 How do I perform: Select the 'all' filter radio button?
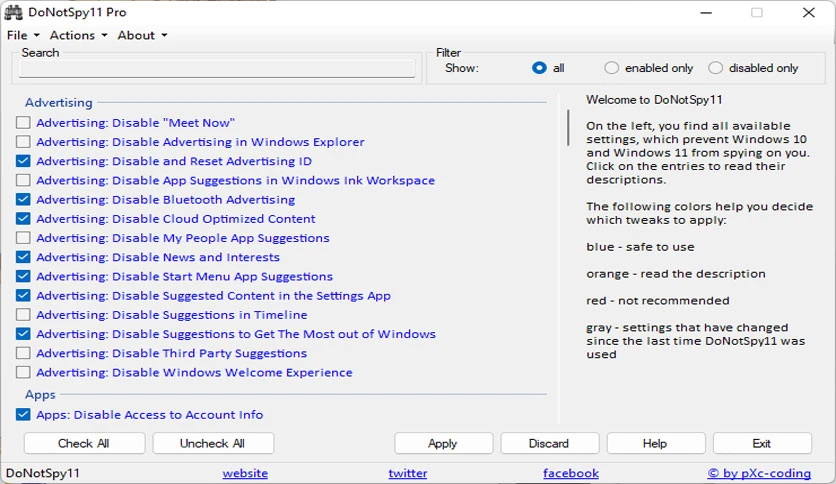[539, 68]
